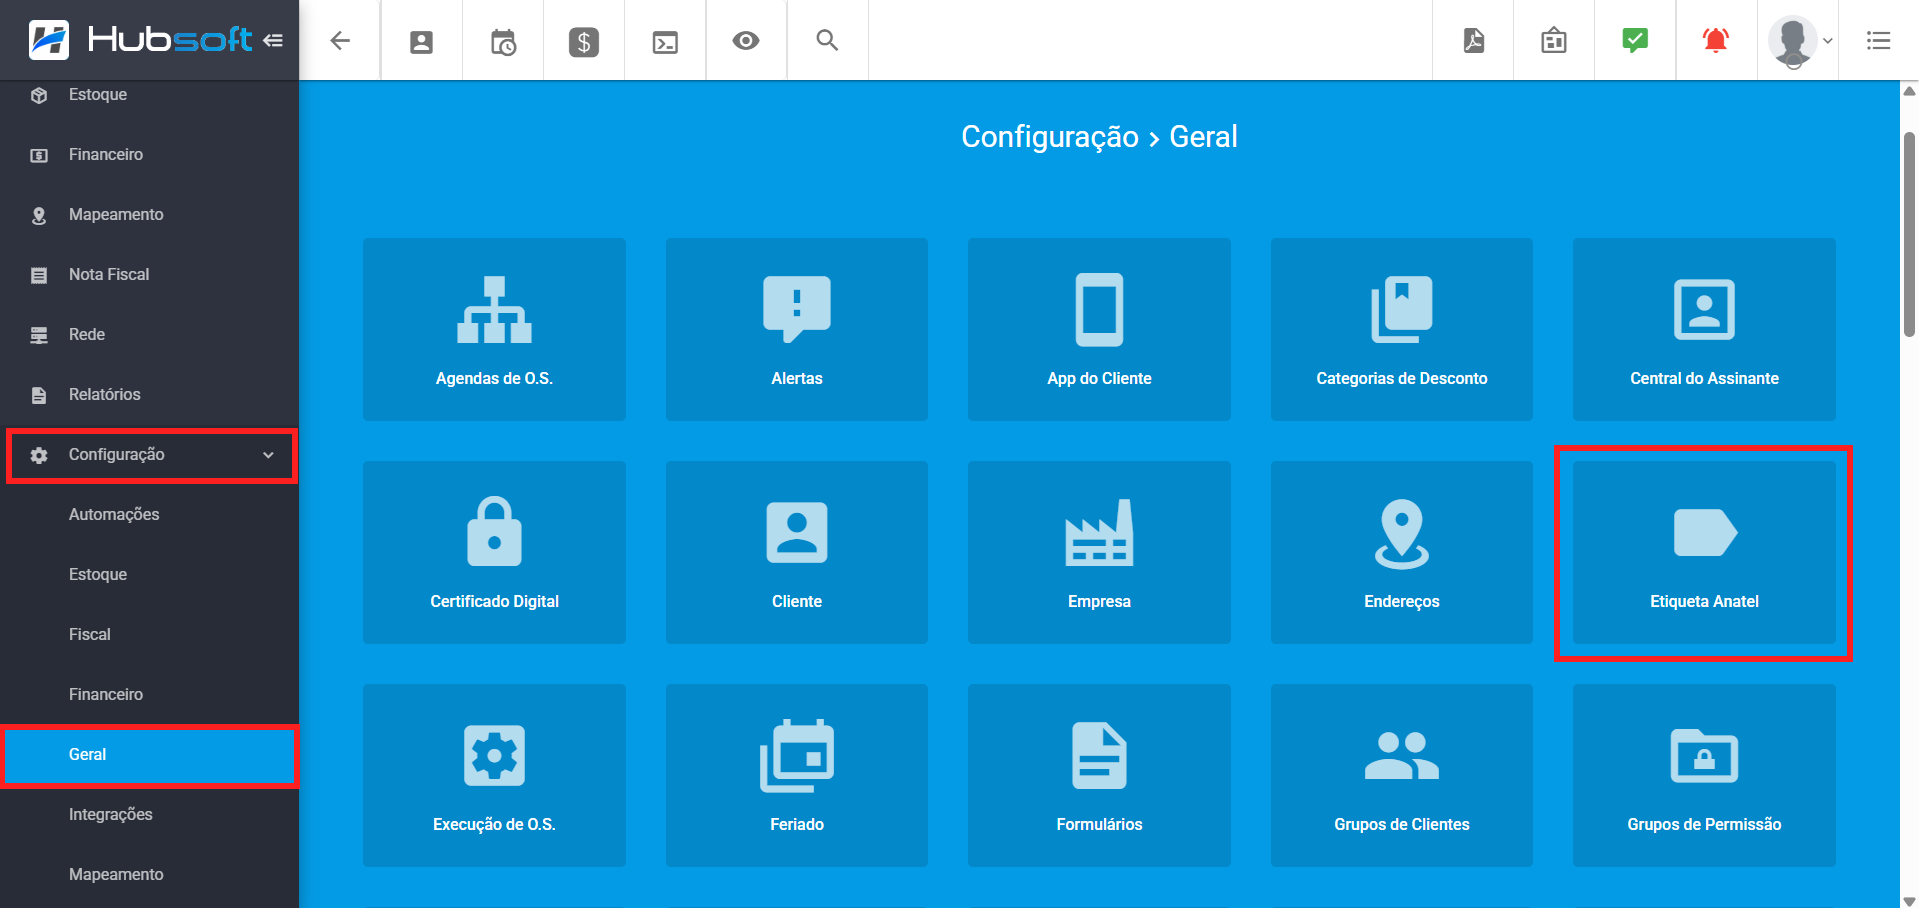1919x908 pixels.
Task: Open the search toolbar icon
Action: pos(826,40)
